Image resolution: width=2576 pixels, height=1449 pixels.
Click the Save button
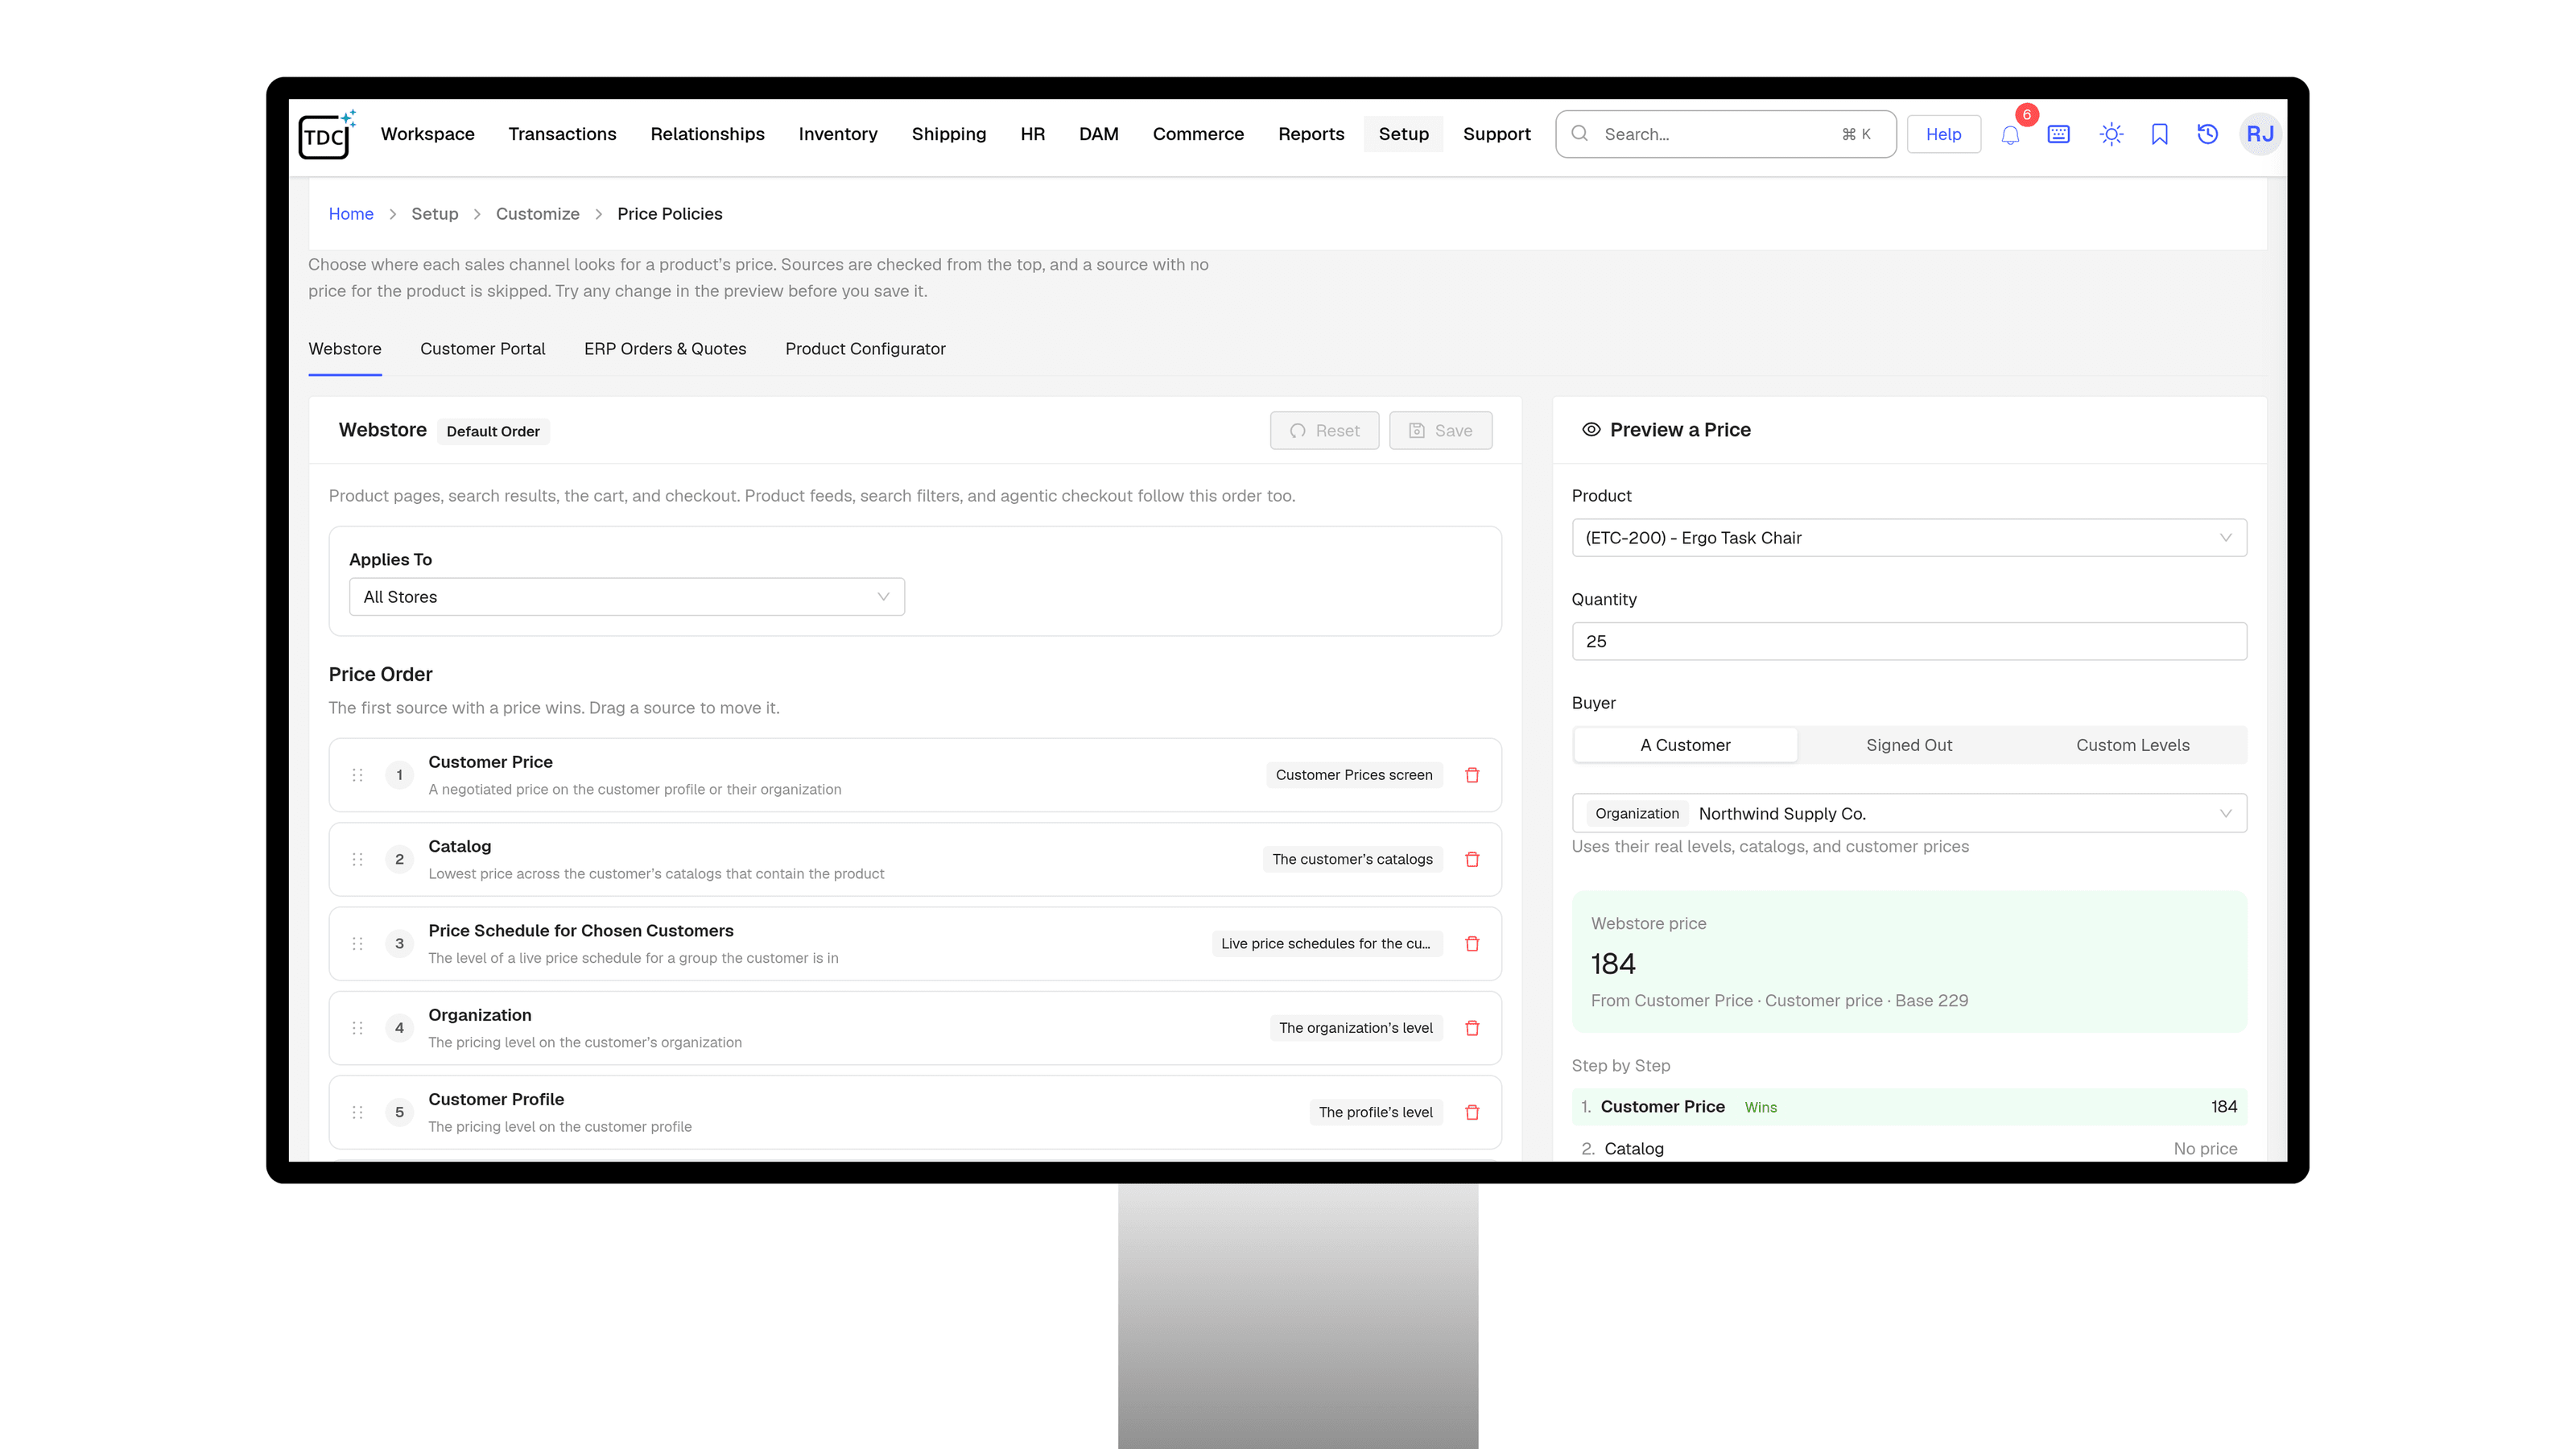pos(1440,431)
